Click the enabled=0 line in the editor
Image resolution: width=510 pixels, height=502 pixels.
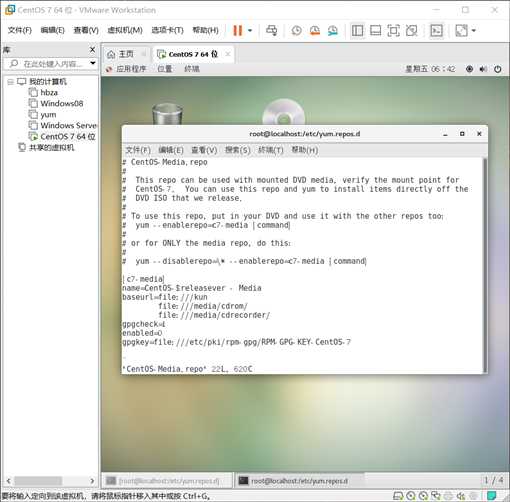tap(142, 333)
